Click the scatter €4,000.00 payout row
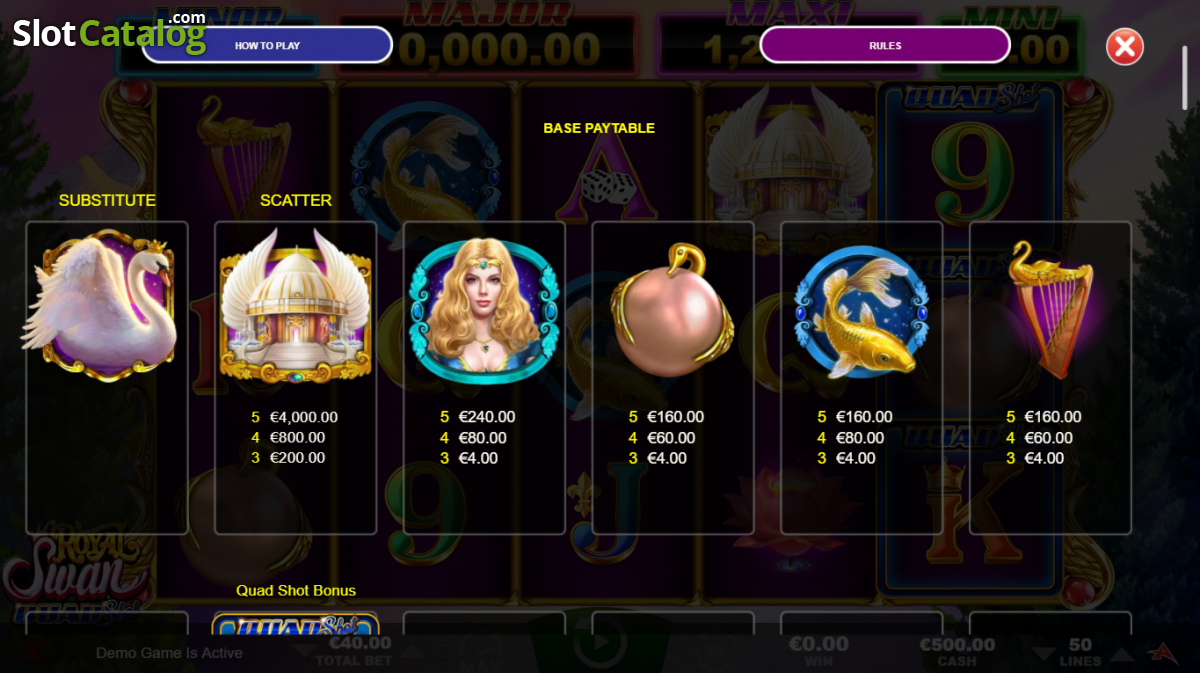 (294, 417)
